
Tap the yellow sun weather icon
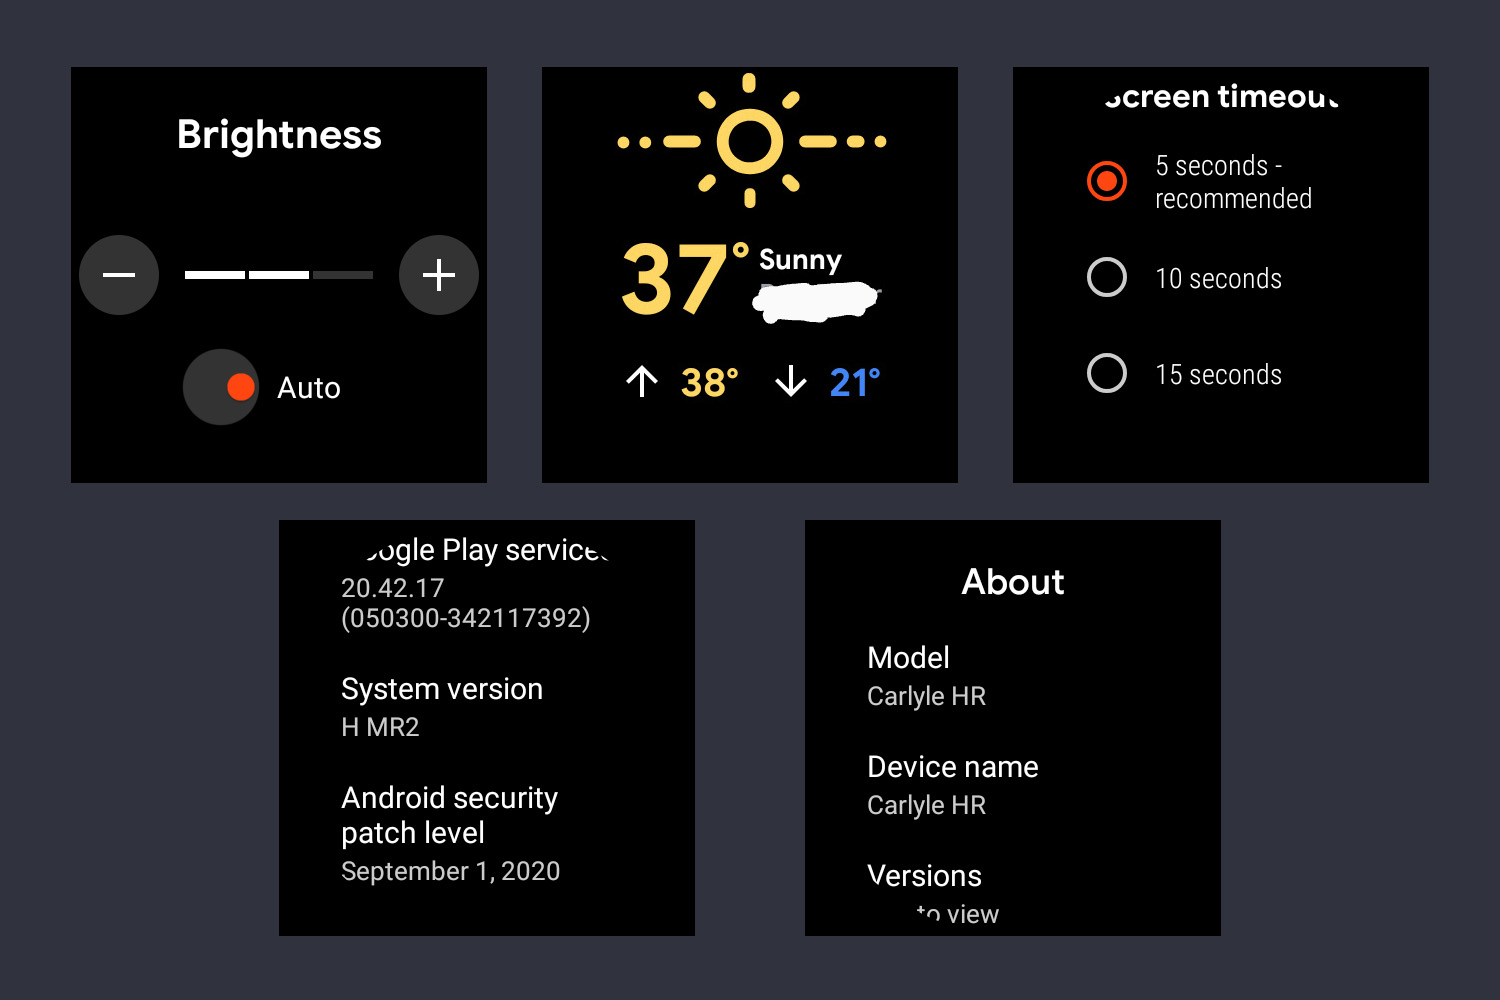click(x=750, y=141)
